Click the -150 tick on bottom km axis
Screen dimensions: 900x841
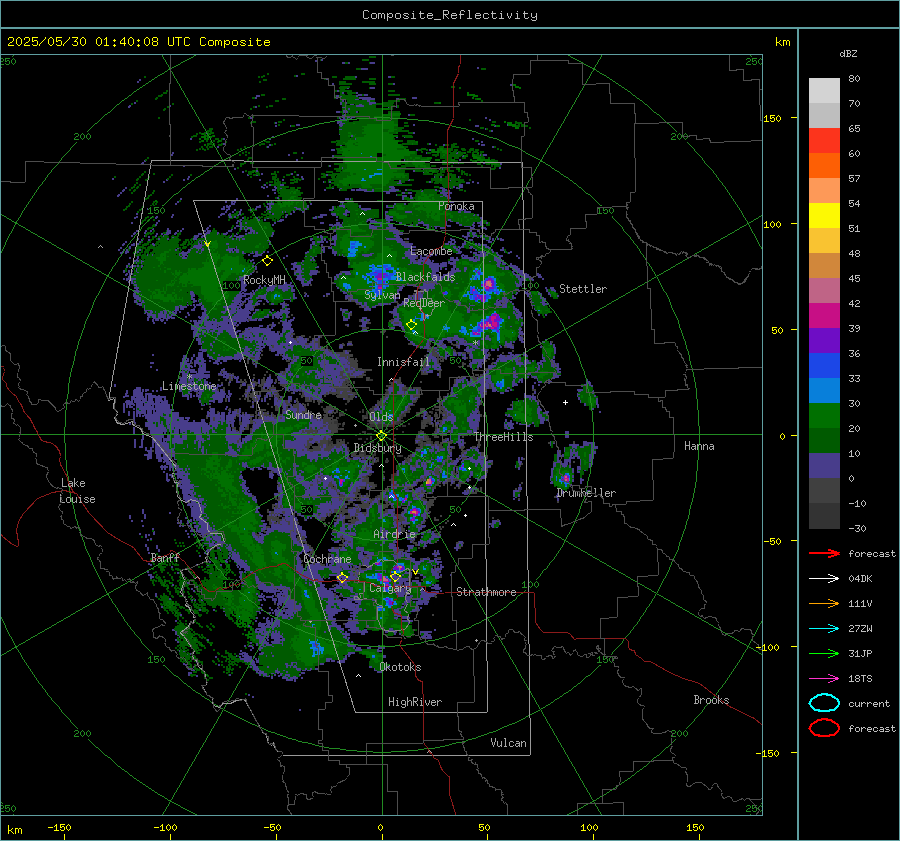[x=59, y=828]
